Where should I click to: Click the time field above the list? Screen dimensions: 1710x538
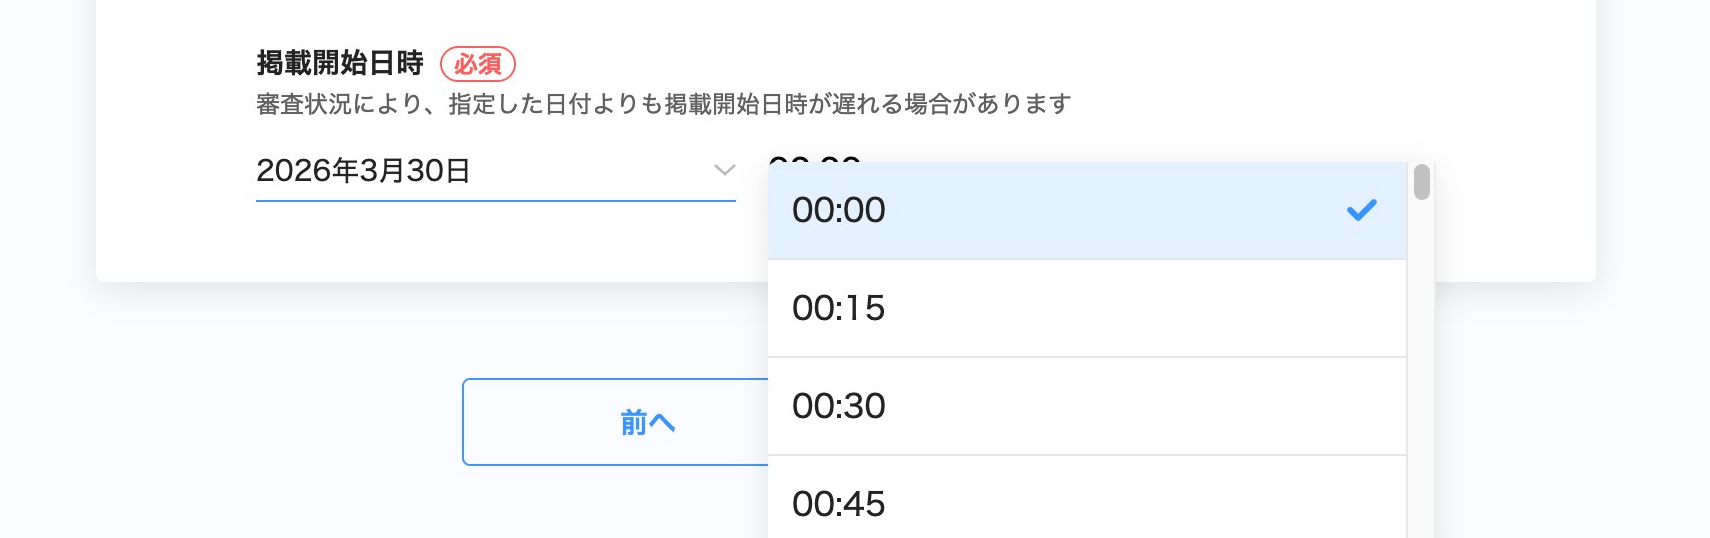[815, 158]
